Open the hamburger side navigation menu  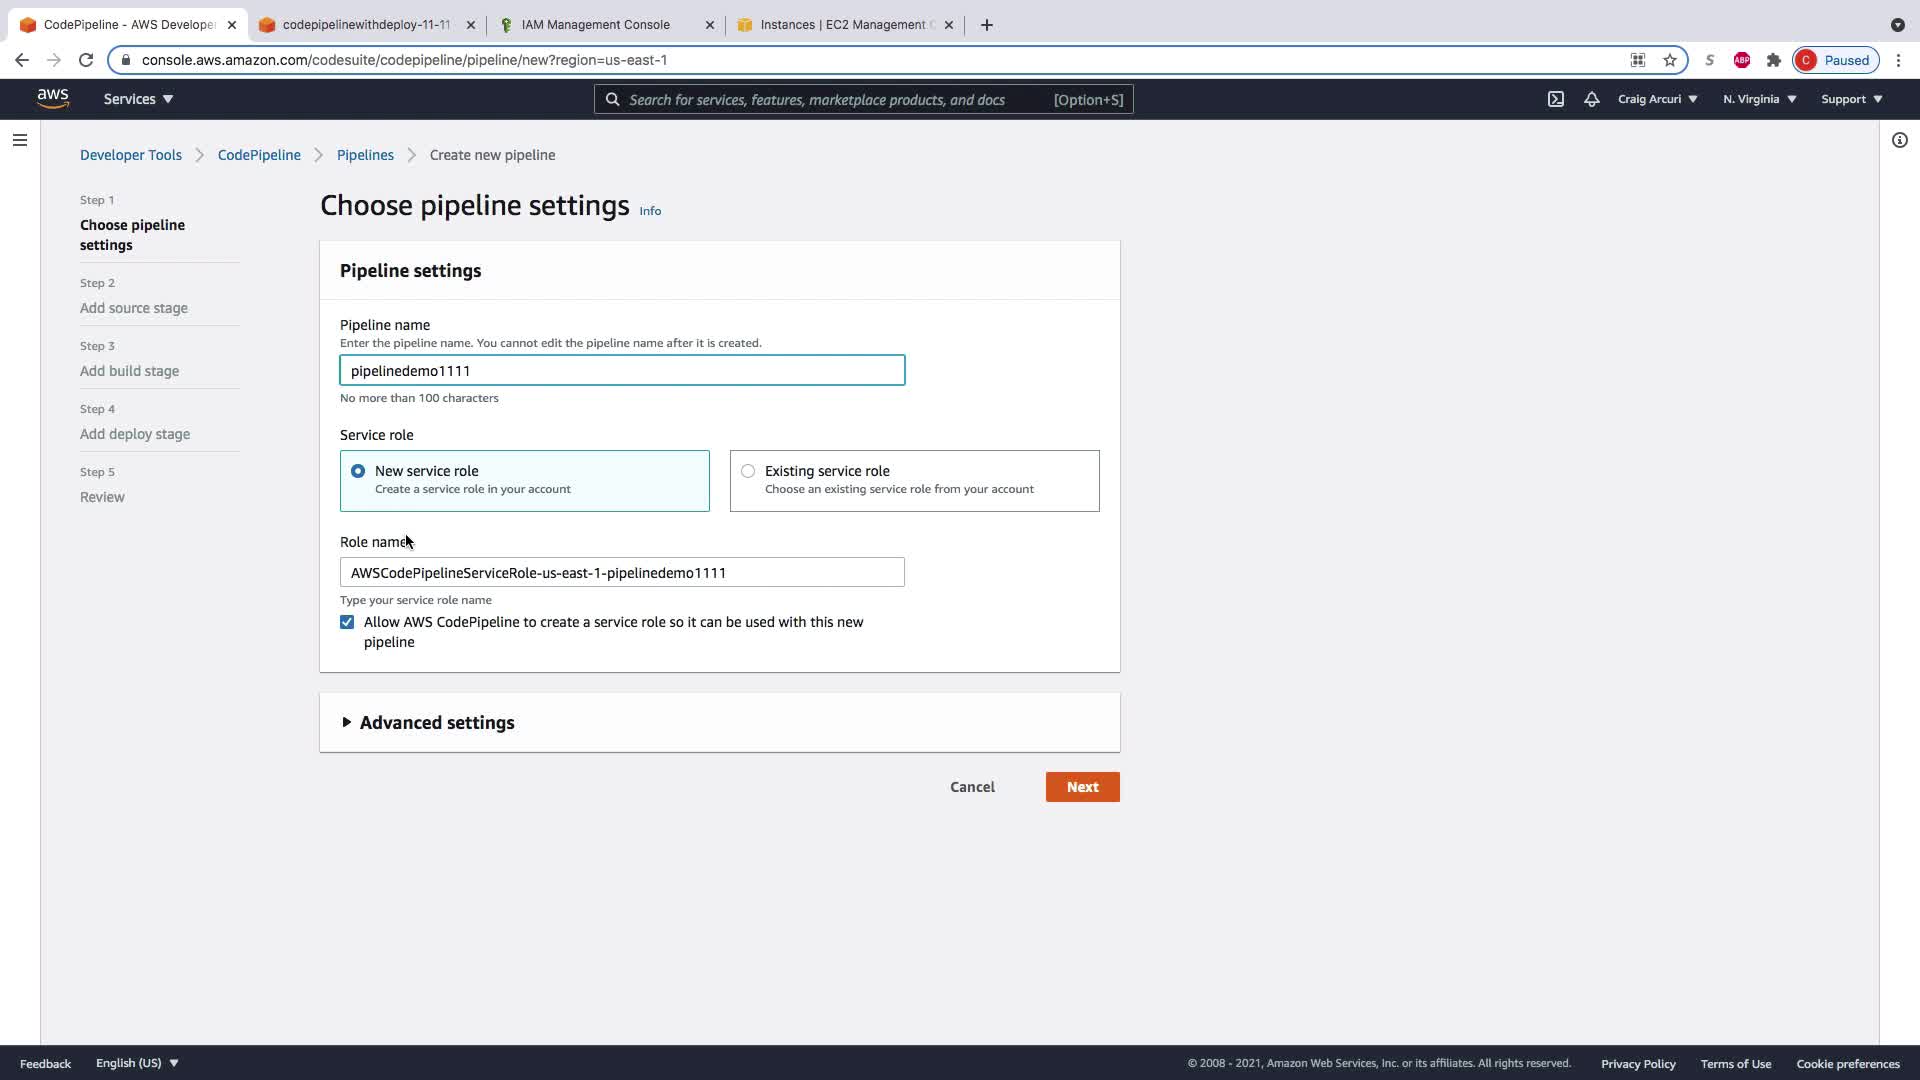20,140
